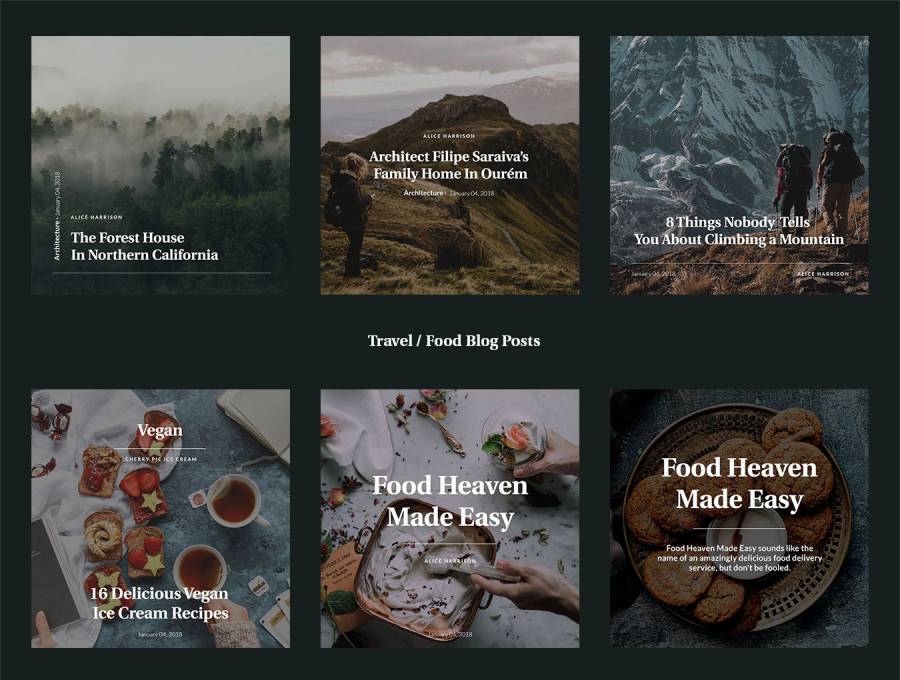Click January 04, 2018 date on mountain card
Image resolution: width=900 pixels, height=680 pixels.
[x=653, y=274]
